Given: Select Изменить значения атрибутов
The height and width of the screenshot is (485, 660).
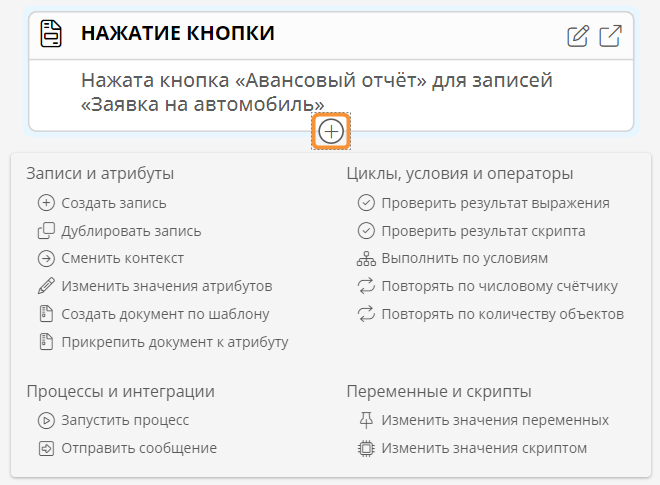Looking at the screenshot, I should click(x=167, y=286).
